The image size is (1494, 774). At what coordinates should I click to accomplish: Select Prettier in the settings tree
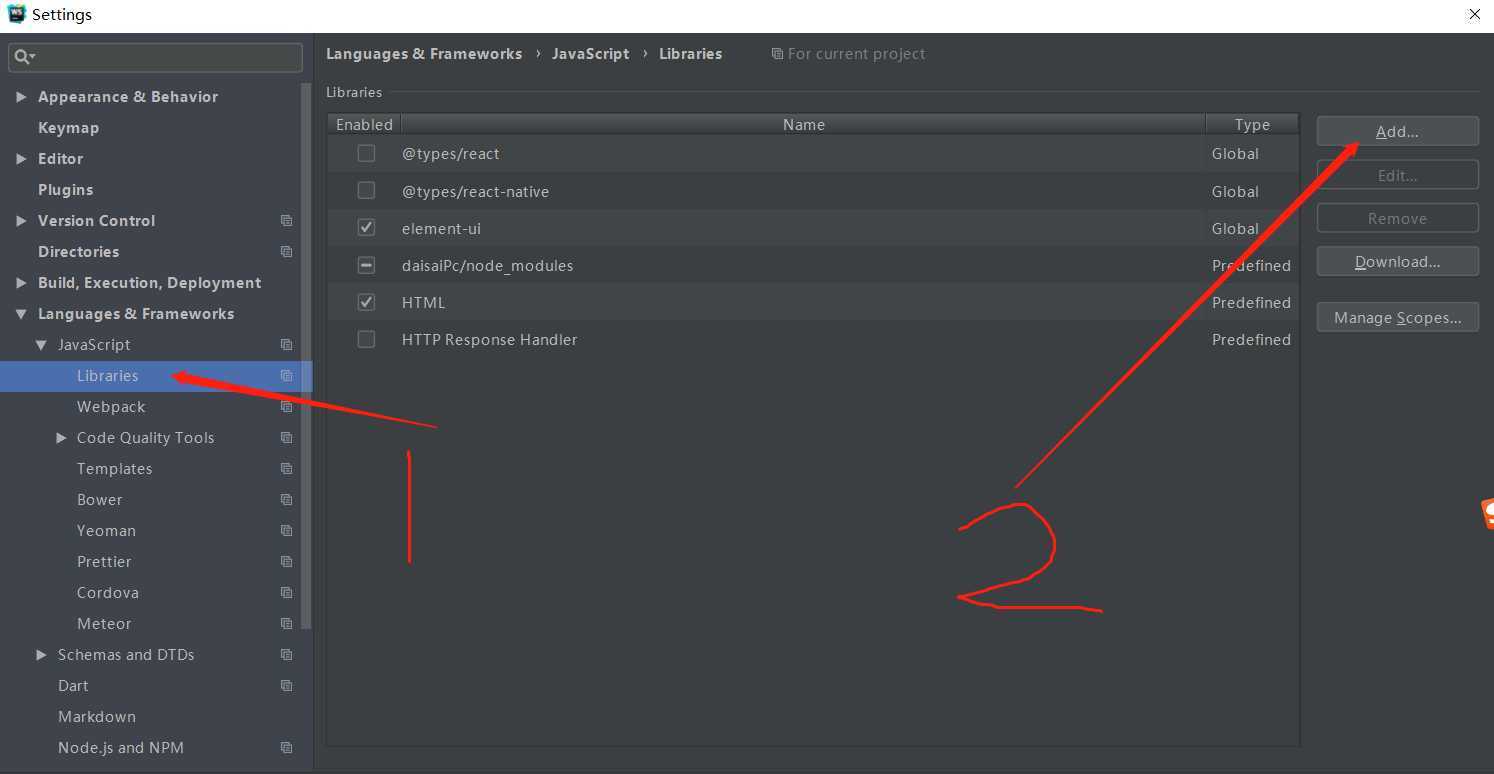104,562
